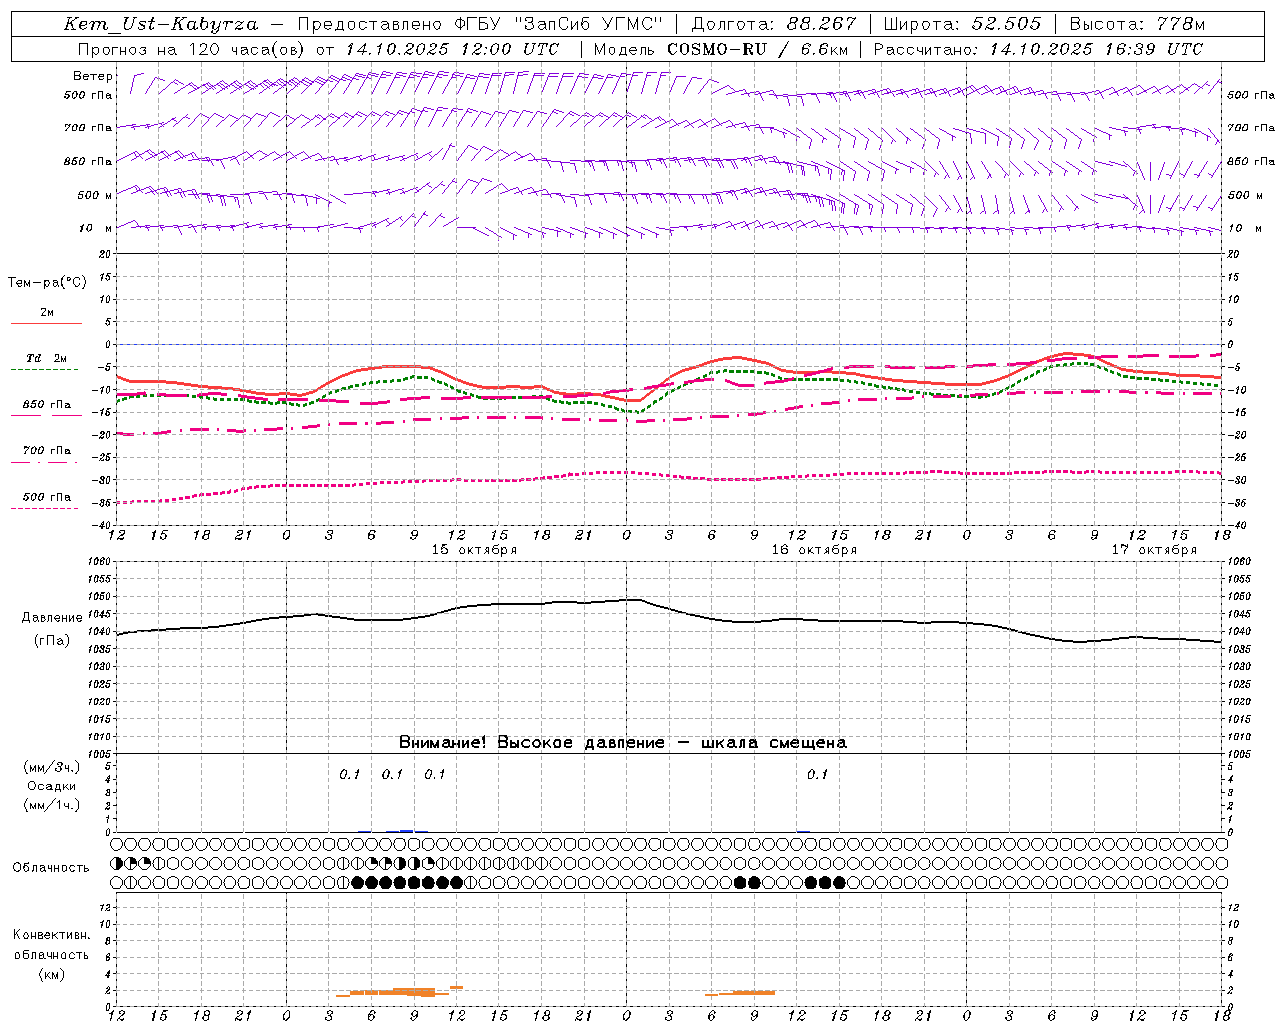Click the 1060 value on left pressure axis
The image size is (1280, 1024).
click(x=100, y=562)
